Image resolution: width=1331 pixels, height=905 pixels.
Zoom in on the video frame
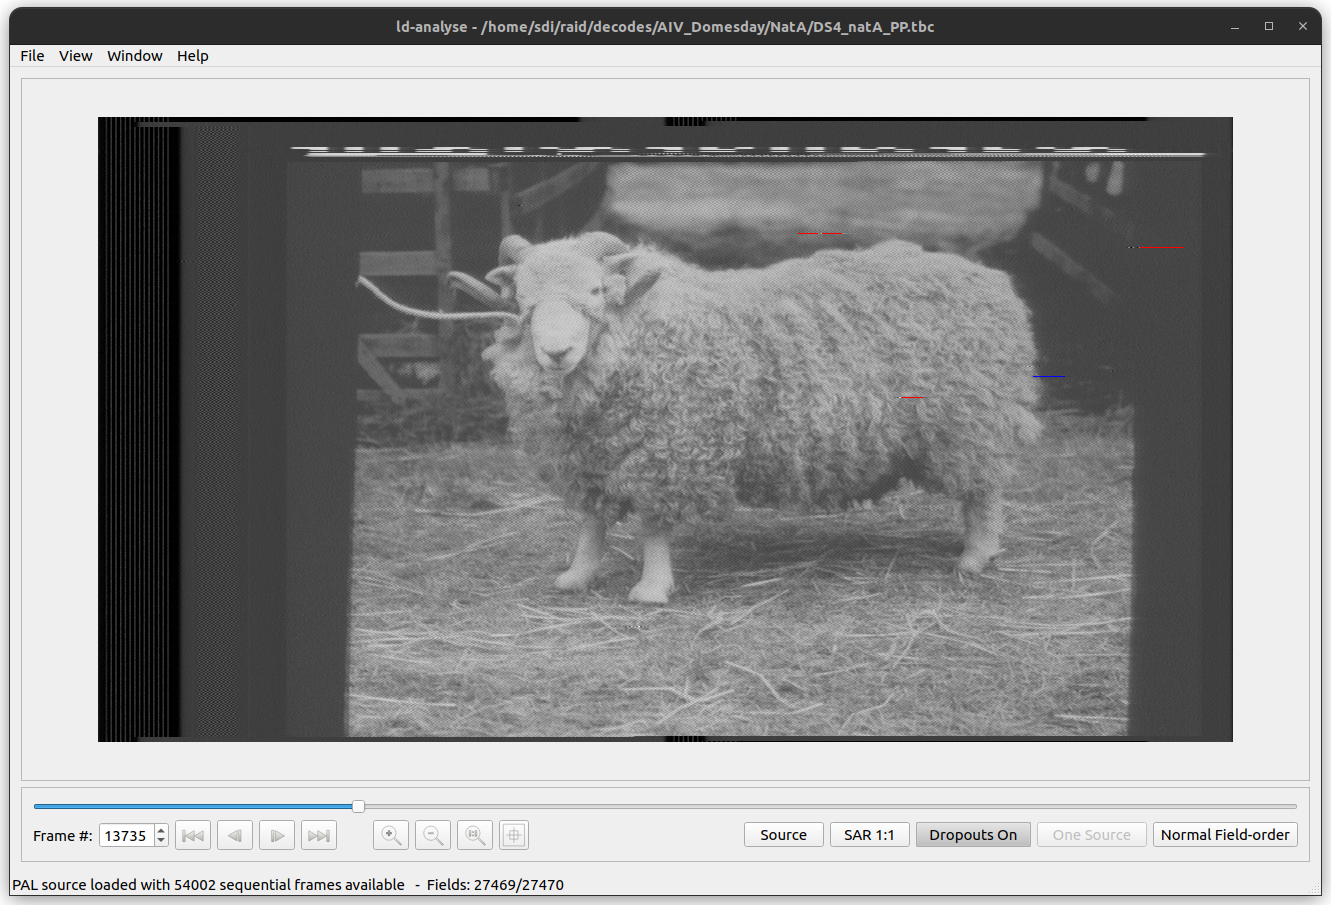[391, 835]
